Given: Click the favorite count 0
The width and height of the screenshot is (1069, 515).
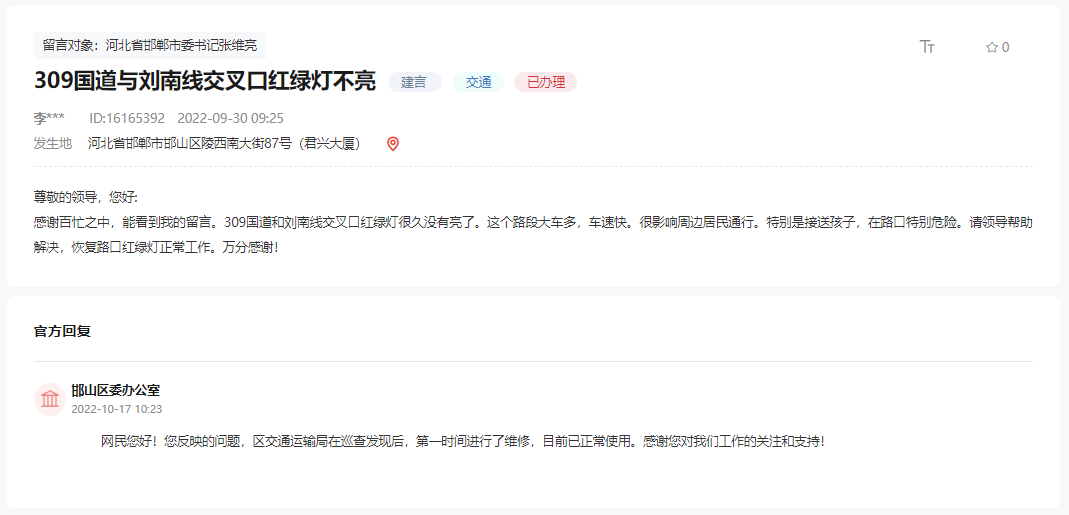Looking at the screenshot, I should 1006,47.
